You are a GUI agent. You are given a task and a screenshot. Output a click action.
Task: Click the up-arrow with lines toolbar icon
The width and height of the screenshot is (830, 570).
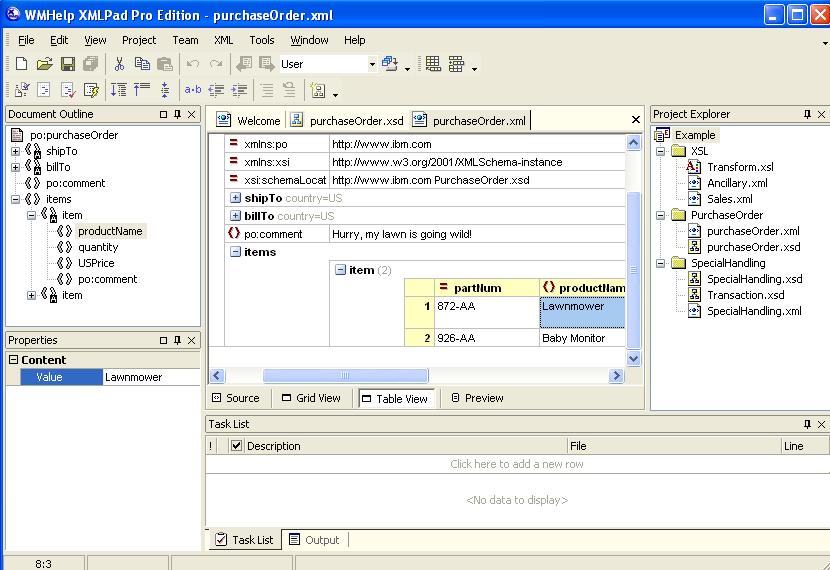tap(142, 89)
